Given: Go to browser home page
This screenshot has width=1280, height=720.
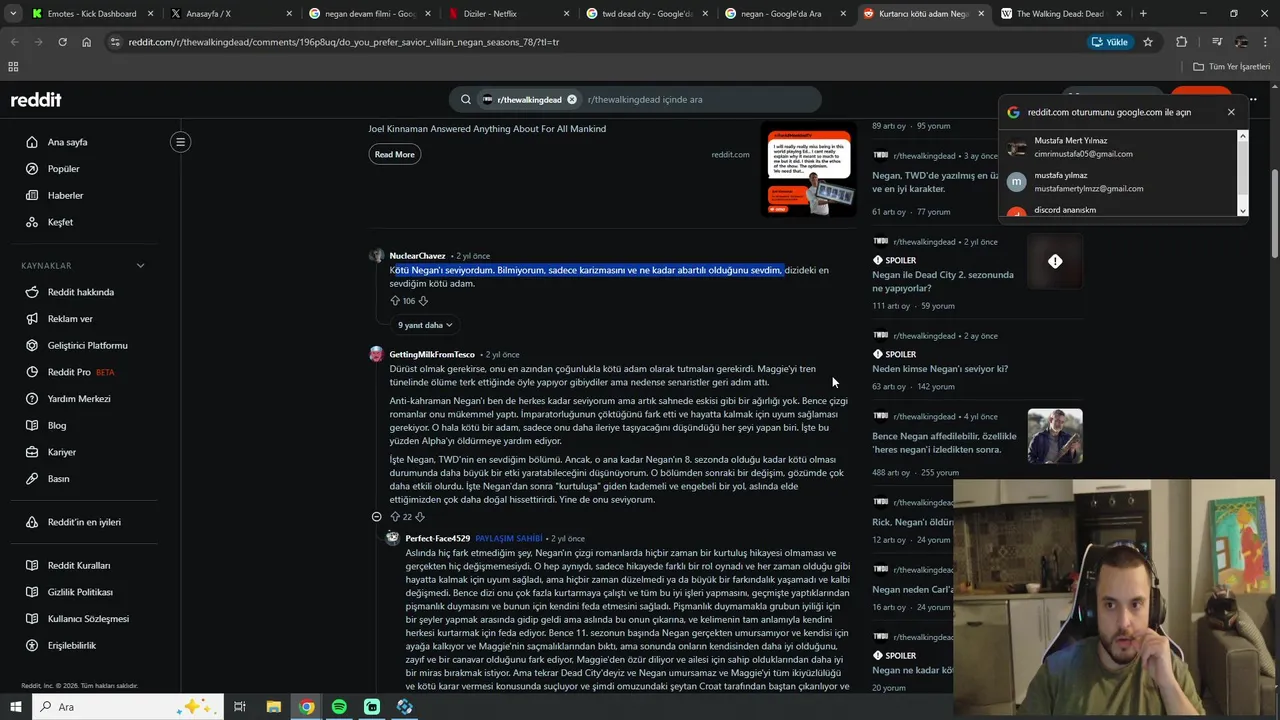Looking at the screenshot, I should [x=86, y=42].
